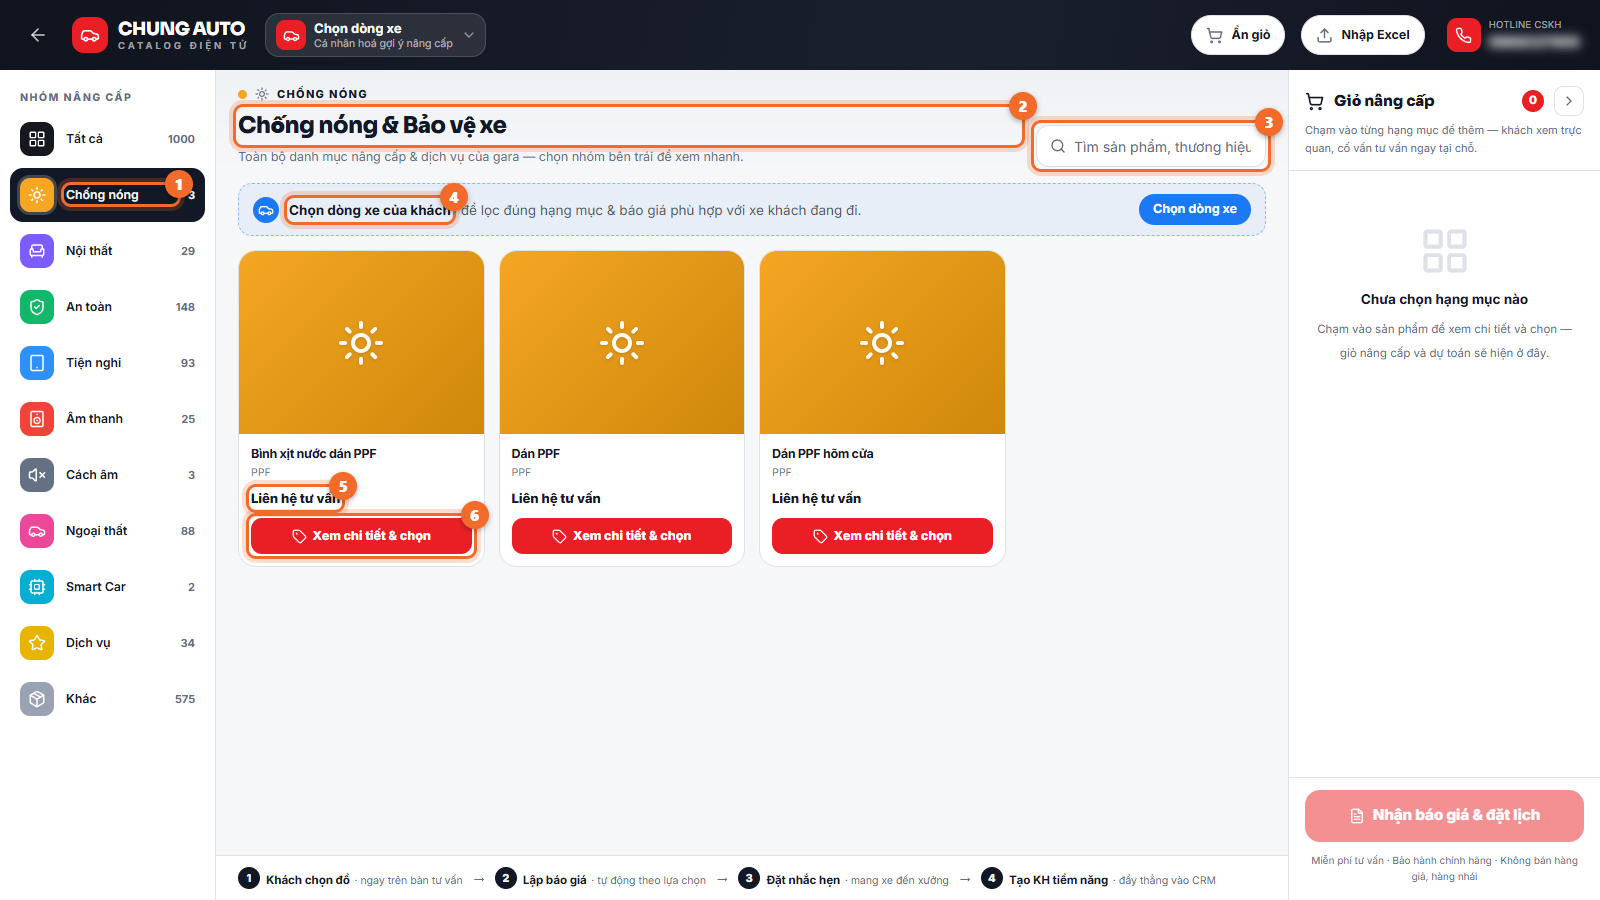Select the Nội thất menu label
Image resolution: width=1600 pixels, height=900 pixels.
tap(89, 251)
